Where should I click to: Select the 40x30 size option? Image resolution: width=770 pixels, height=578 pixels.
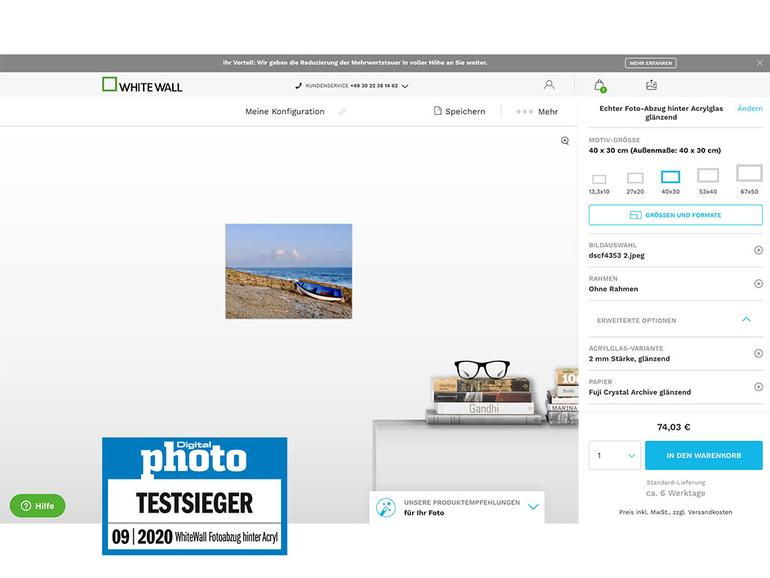(x=670, y=182)
